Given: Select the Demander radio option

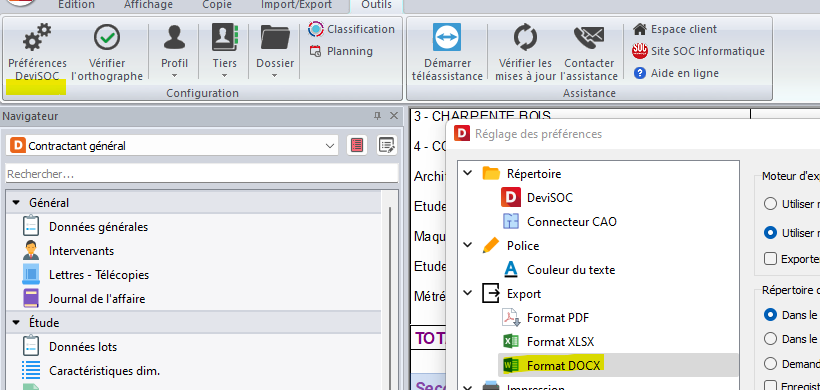Looking at the screenshot, I should (x=770, y=363).
